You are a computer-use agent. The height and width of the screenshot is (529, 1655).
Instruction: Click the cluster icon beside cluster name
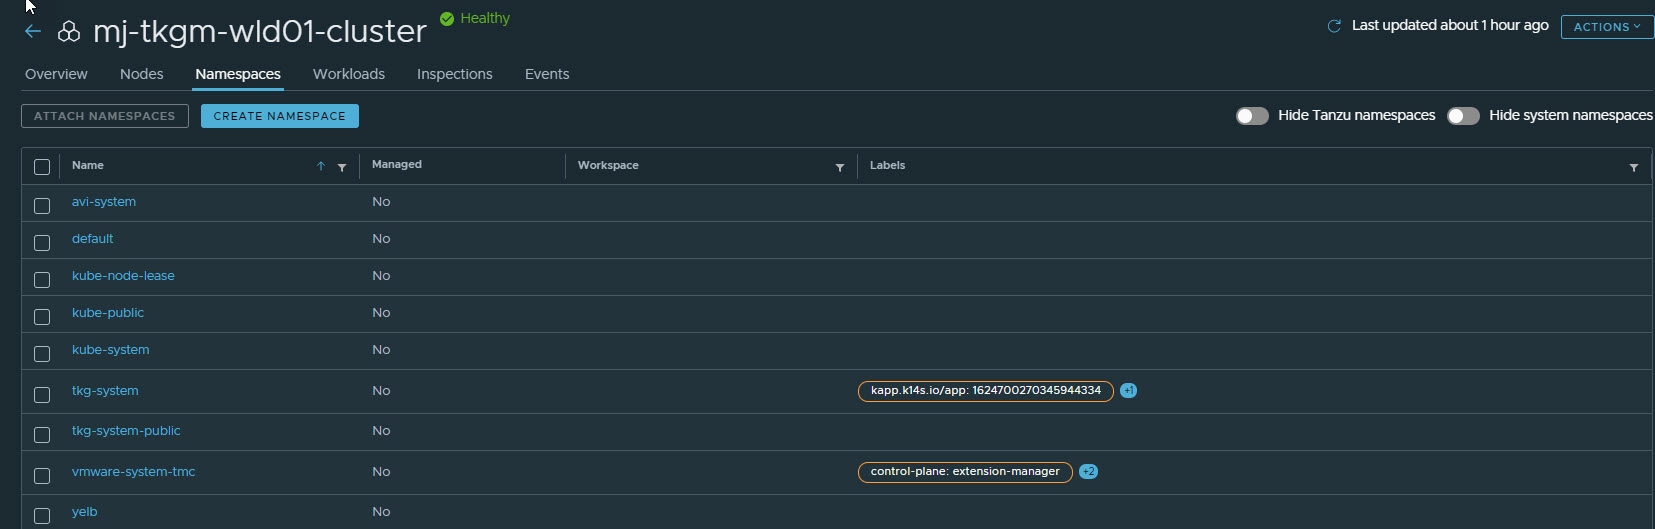click(x=69, y=32)
